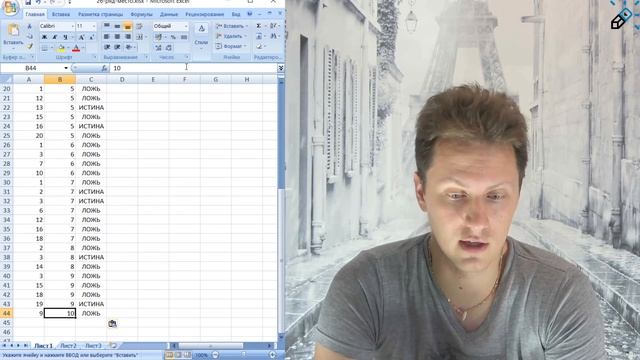Click the Find and Select binoculars icon

point(273,36)
